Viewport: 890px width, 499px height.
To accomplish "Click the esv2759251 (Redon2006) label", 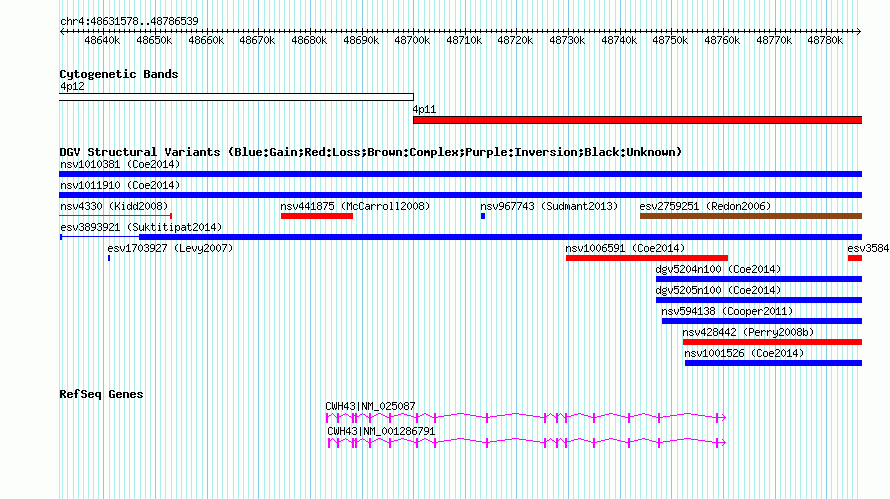I will (x=705, y=206).
